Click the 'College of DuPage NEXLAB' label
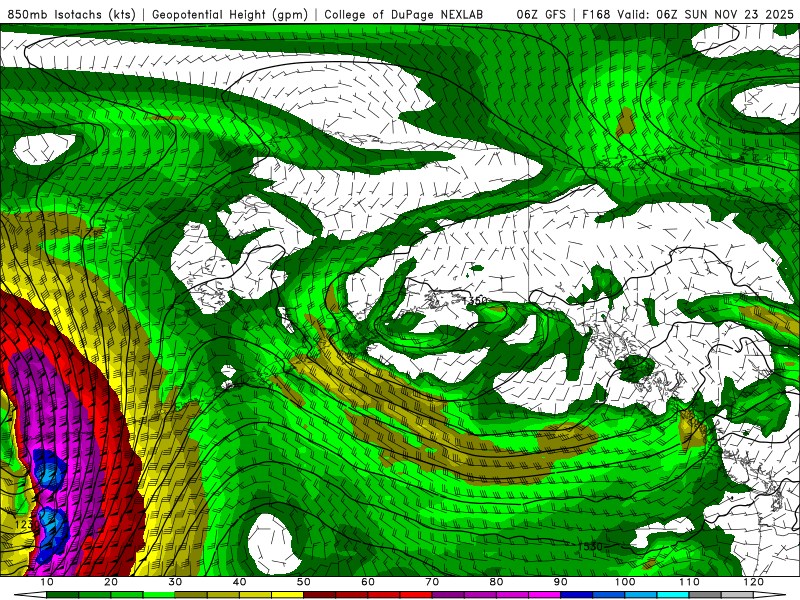 click(404, 14)
